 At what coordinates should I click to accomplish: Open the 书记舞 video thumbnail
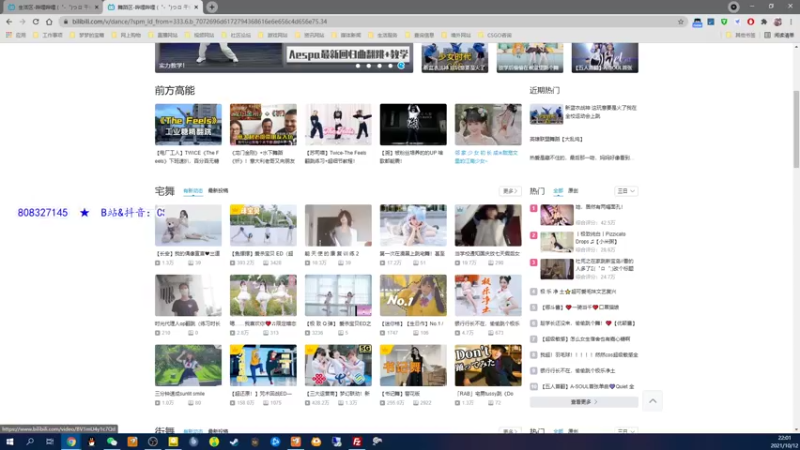[413, 365]
